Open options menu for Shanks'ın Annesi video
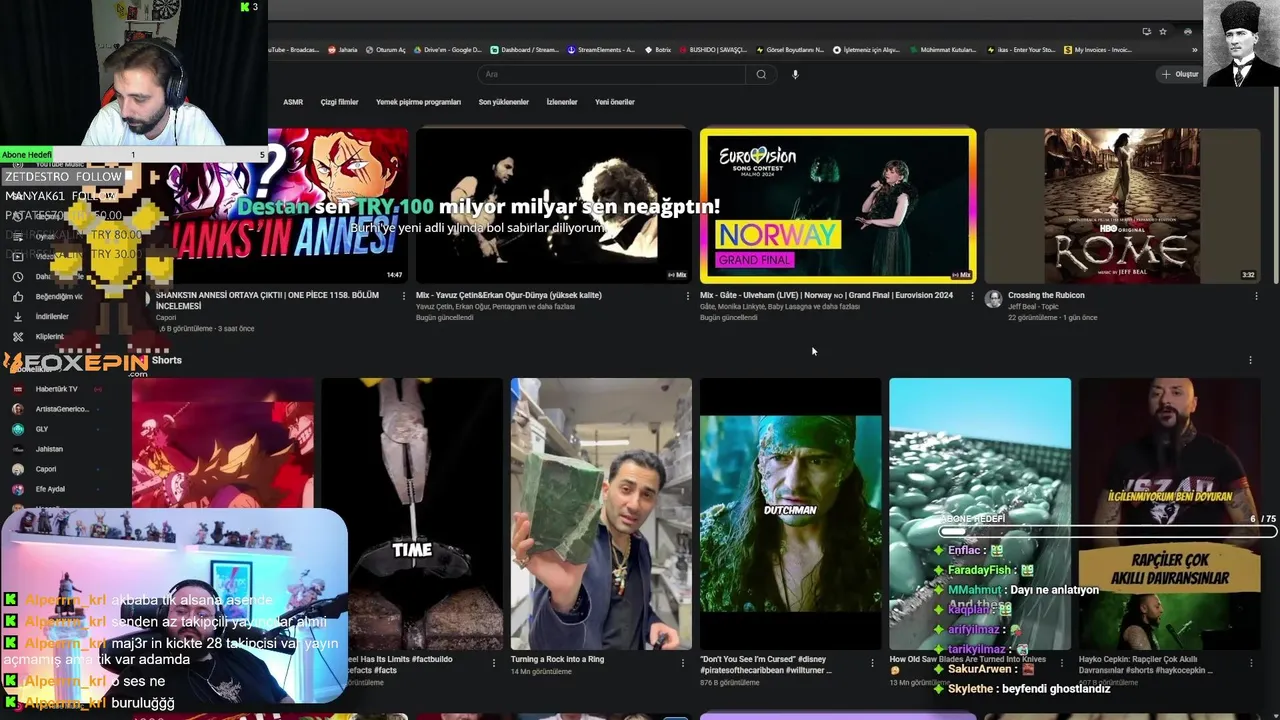1280x720 pixels. (x=404, y=296)
